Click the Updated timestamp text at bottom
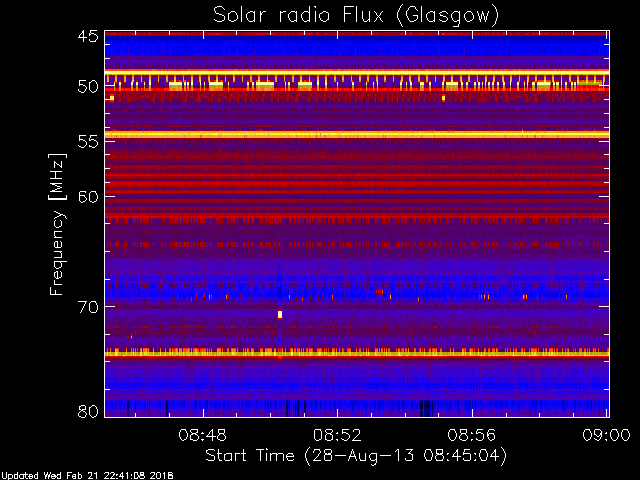 pos(87,476)
